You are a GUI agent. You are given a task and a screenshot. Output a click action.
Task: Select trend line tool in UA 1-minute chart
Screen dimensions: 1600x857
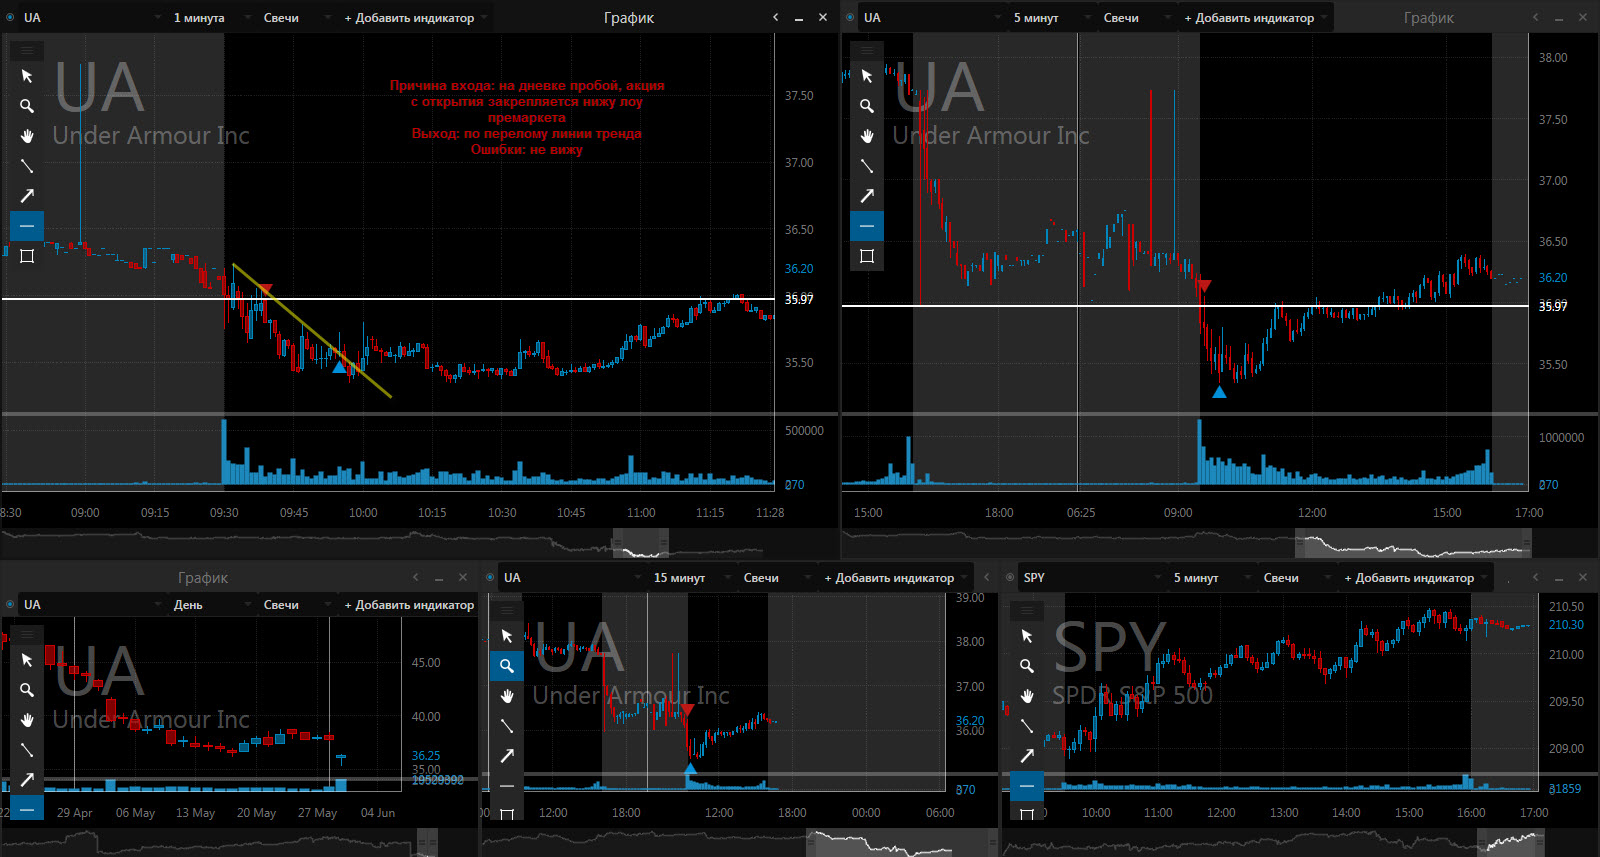tap(27, 166)
